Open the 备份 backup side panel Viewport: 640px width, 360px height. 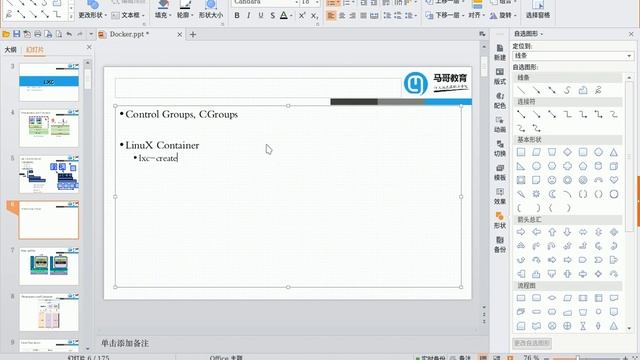[x=500, y=244]
